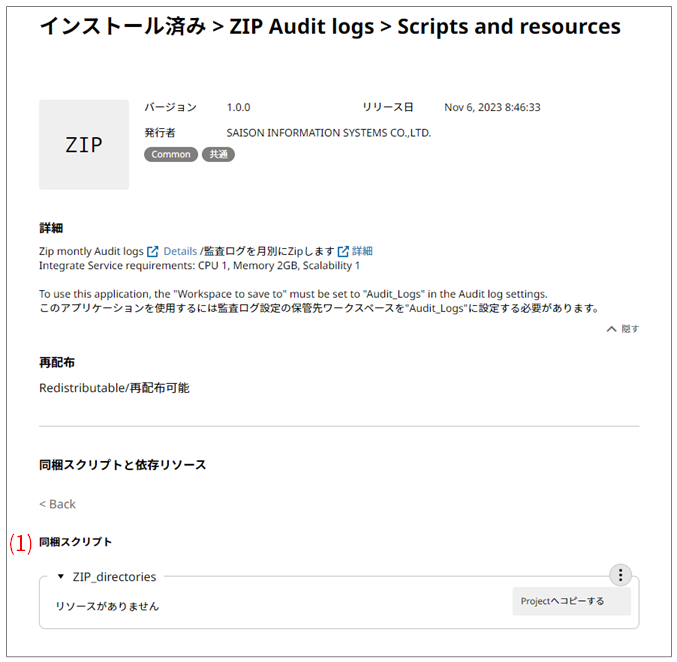677x662 pixels.
Task: Collapse the ZIP_directories script triangle
Action: tap(61, 577)
